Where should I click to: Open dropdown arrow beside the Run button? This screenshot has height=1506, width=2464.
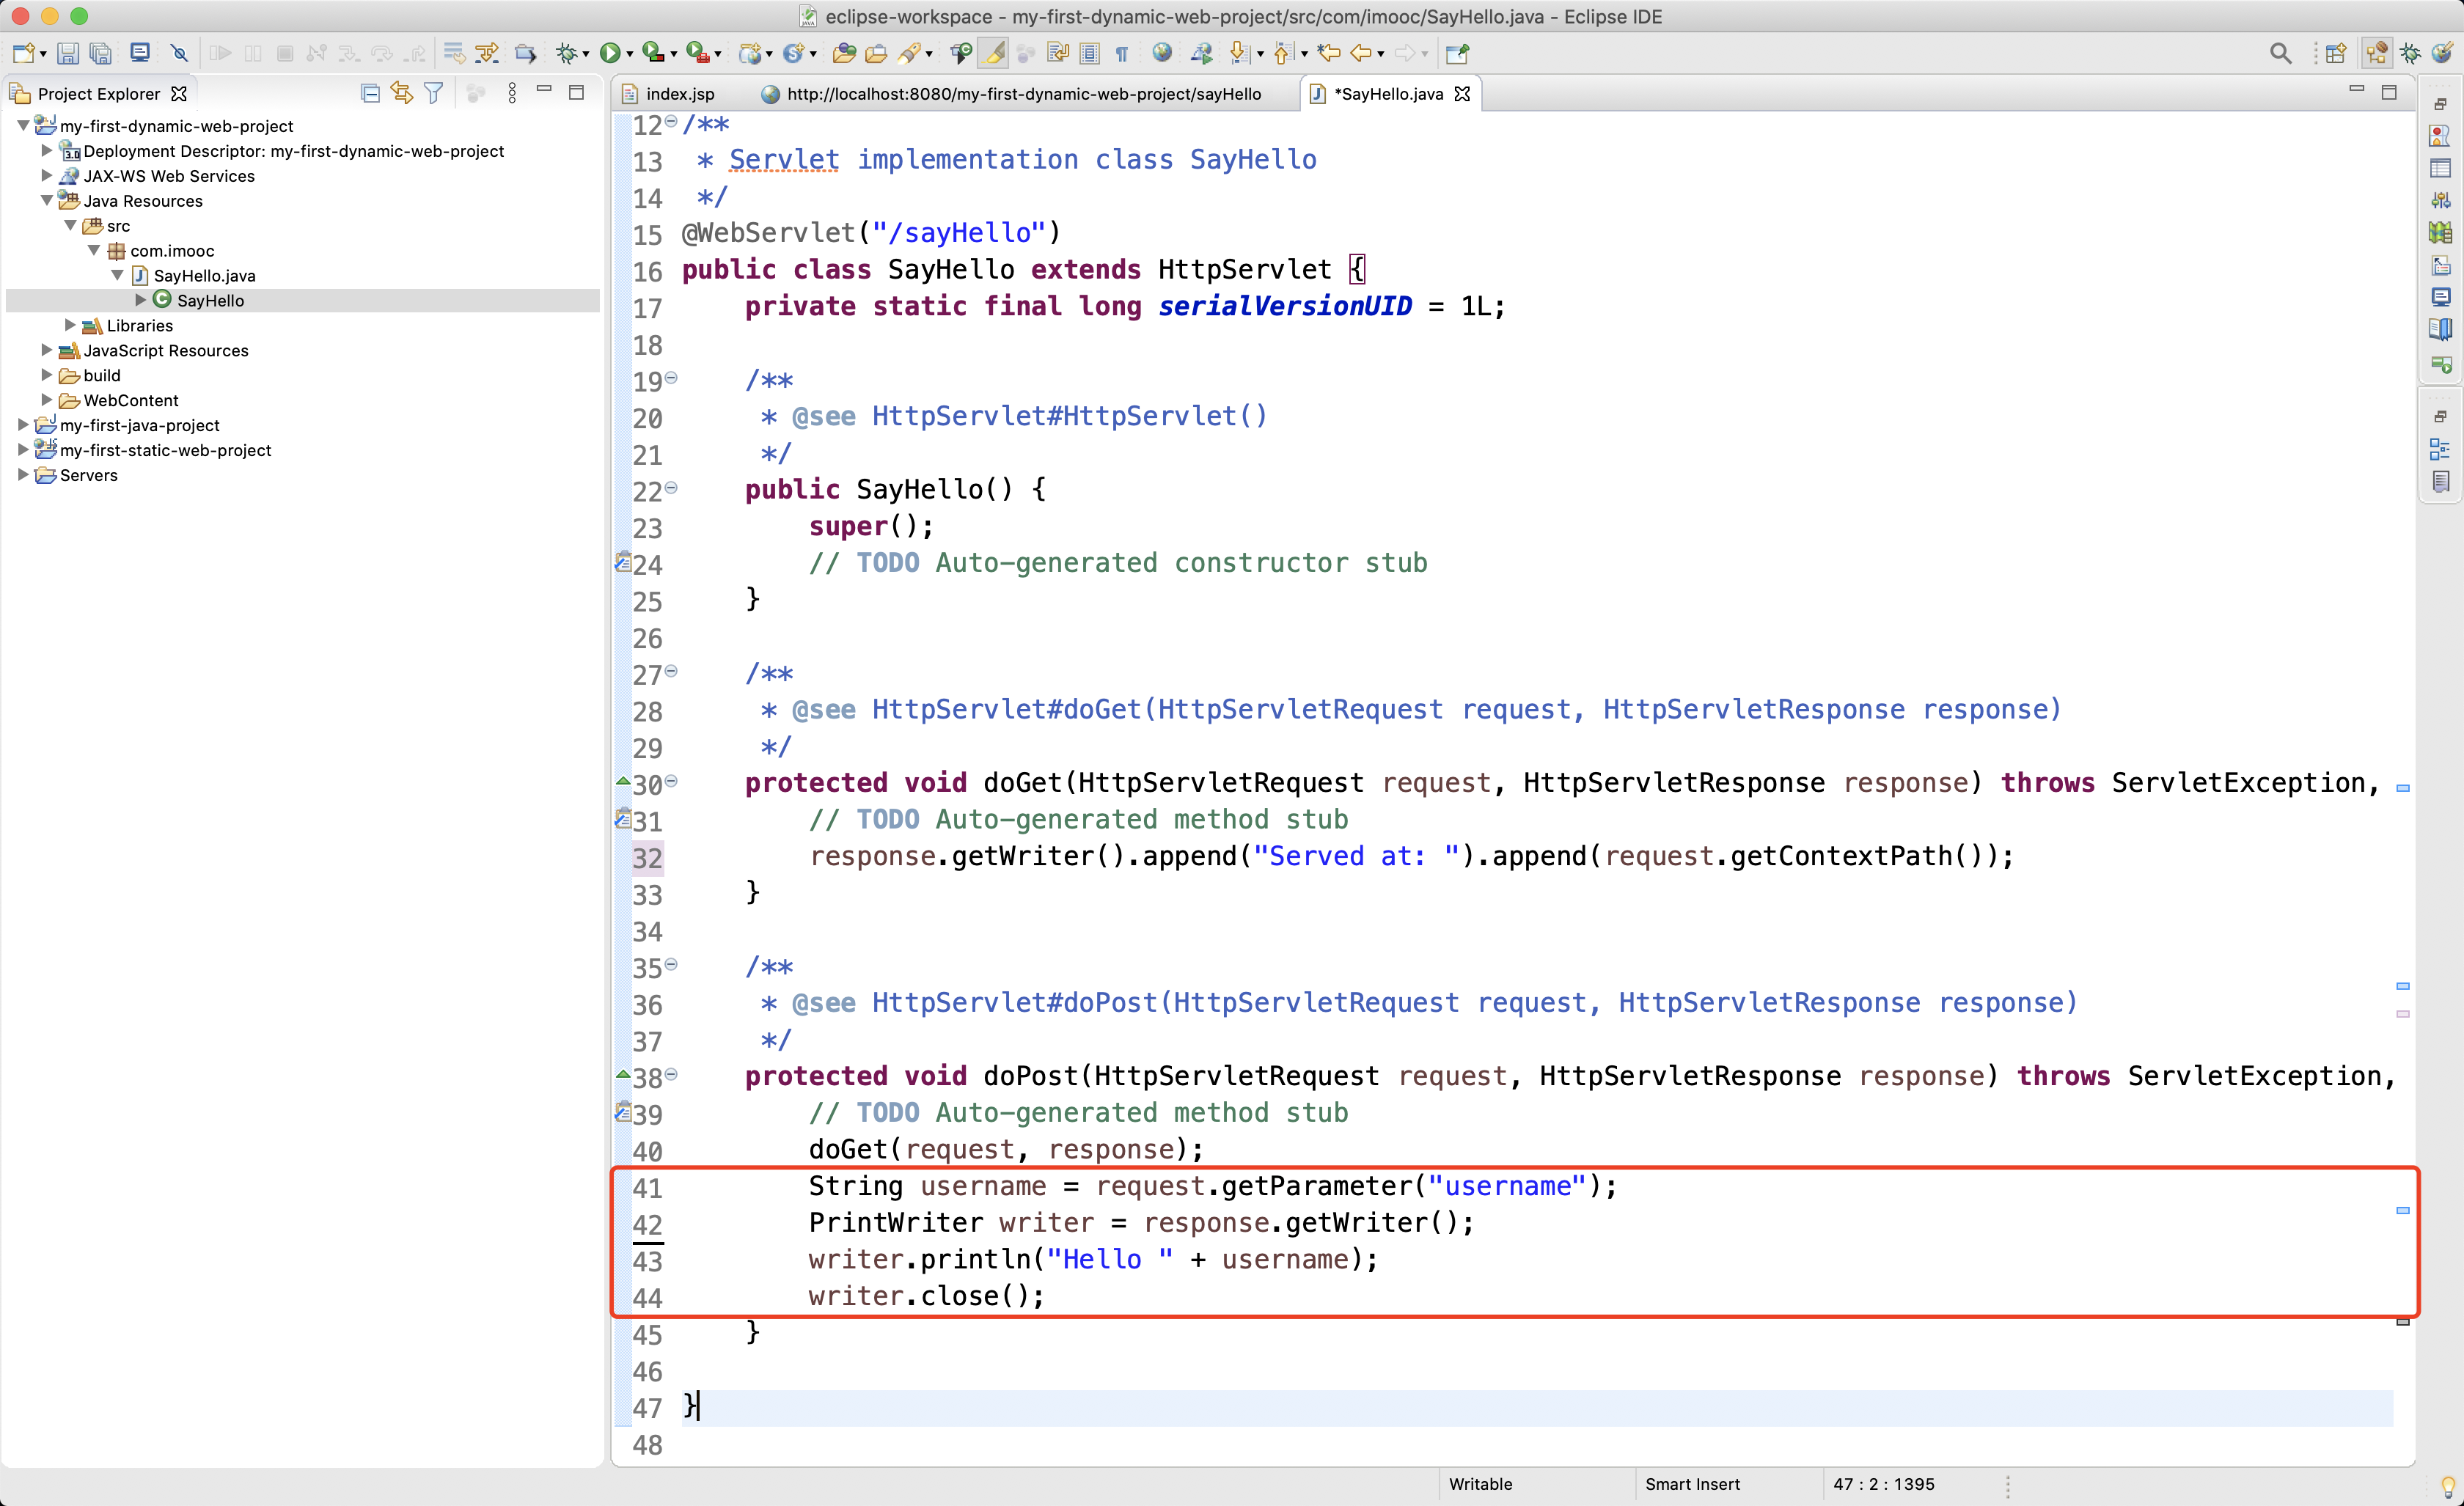pyautogui.click(x=629, y=54)
